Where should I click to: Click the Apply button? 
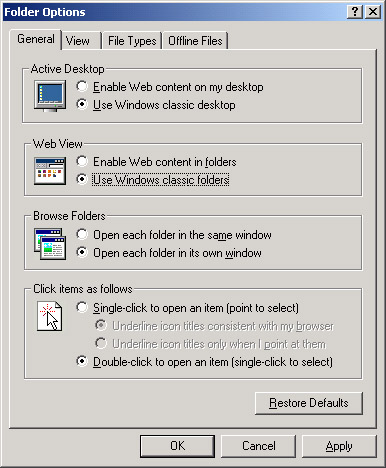point(339,446)
